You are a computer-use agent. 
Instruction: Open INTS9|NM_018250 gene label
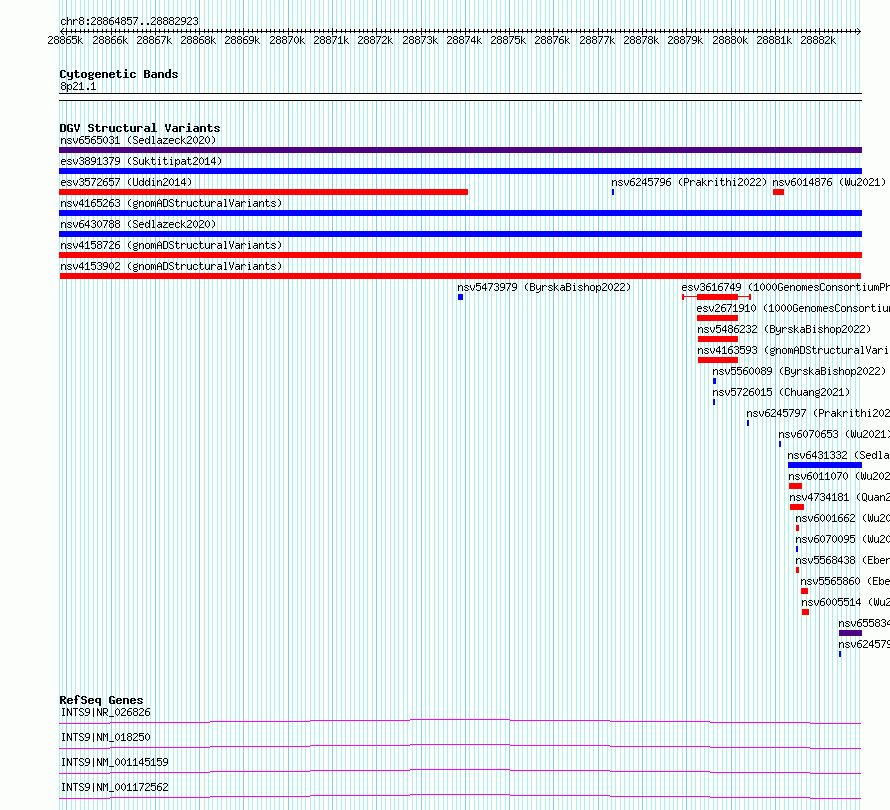click(x=106, y=737)
